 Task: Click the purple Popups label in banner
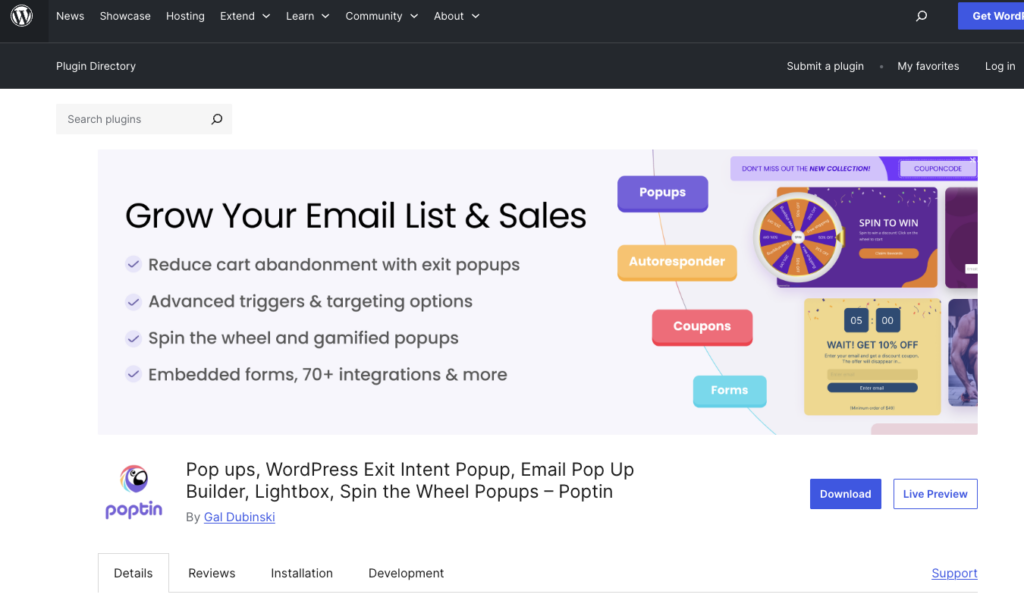(x=662, y=193)
